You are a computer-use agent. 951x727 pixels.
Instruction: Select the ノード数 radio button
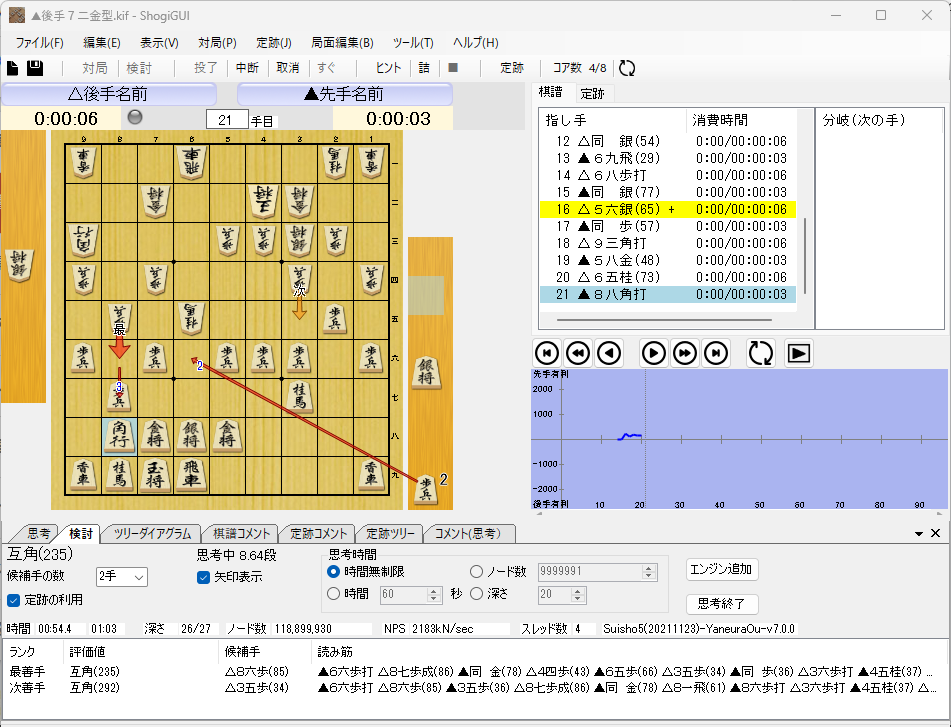pyautogui.click(x=476, y=571)
